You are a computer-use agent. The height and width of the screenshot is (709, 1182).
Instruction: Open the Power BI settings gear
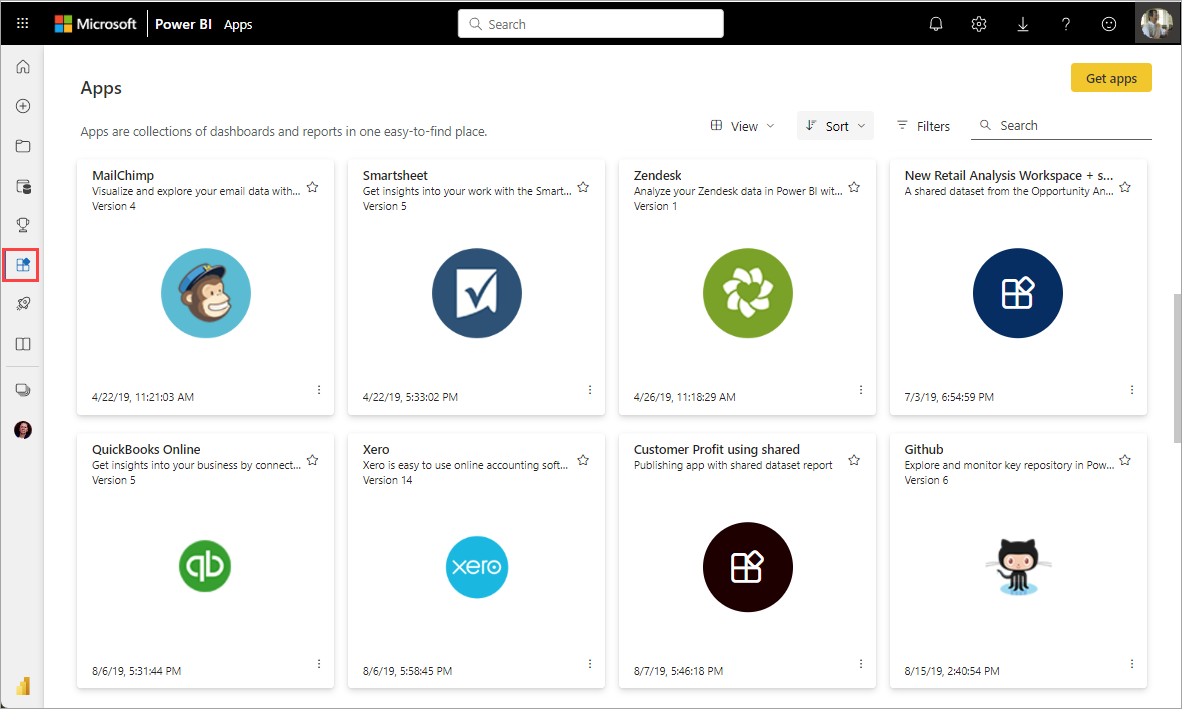pos(978,23)
